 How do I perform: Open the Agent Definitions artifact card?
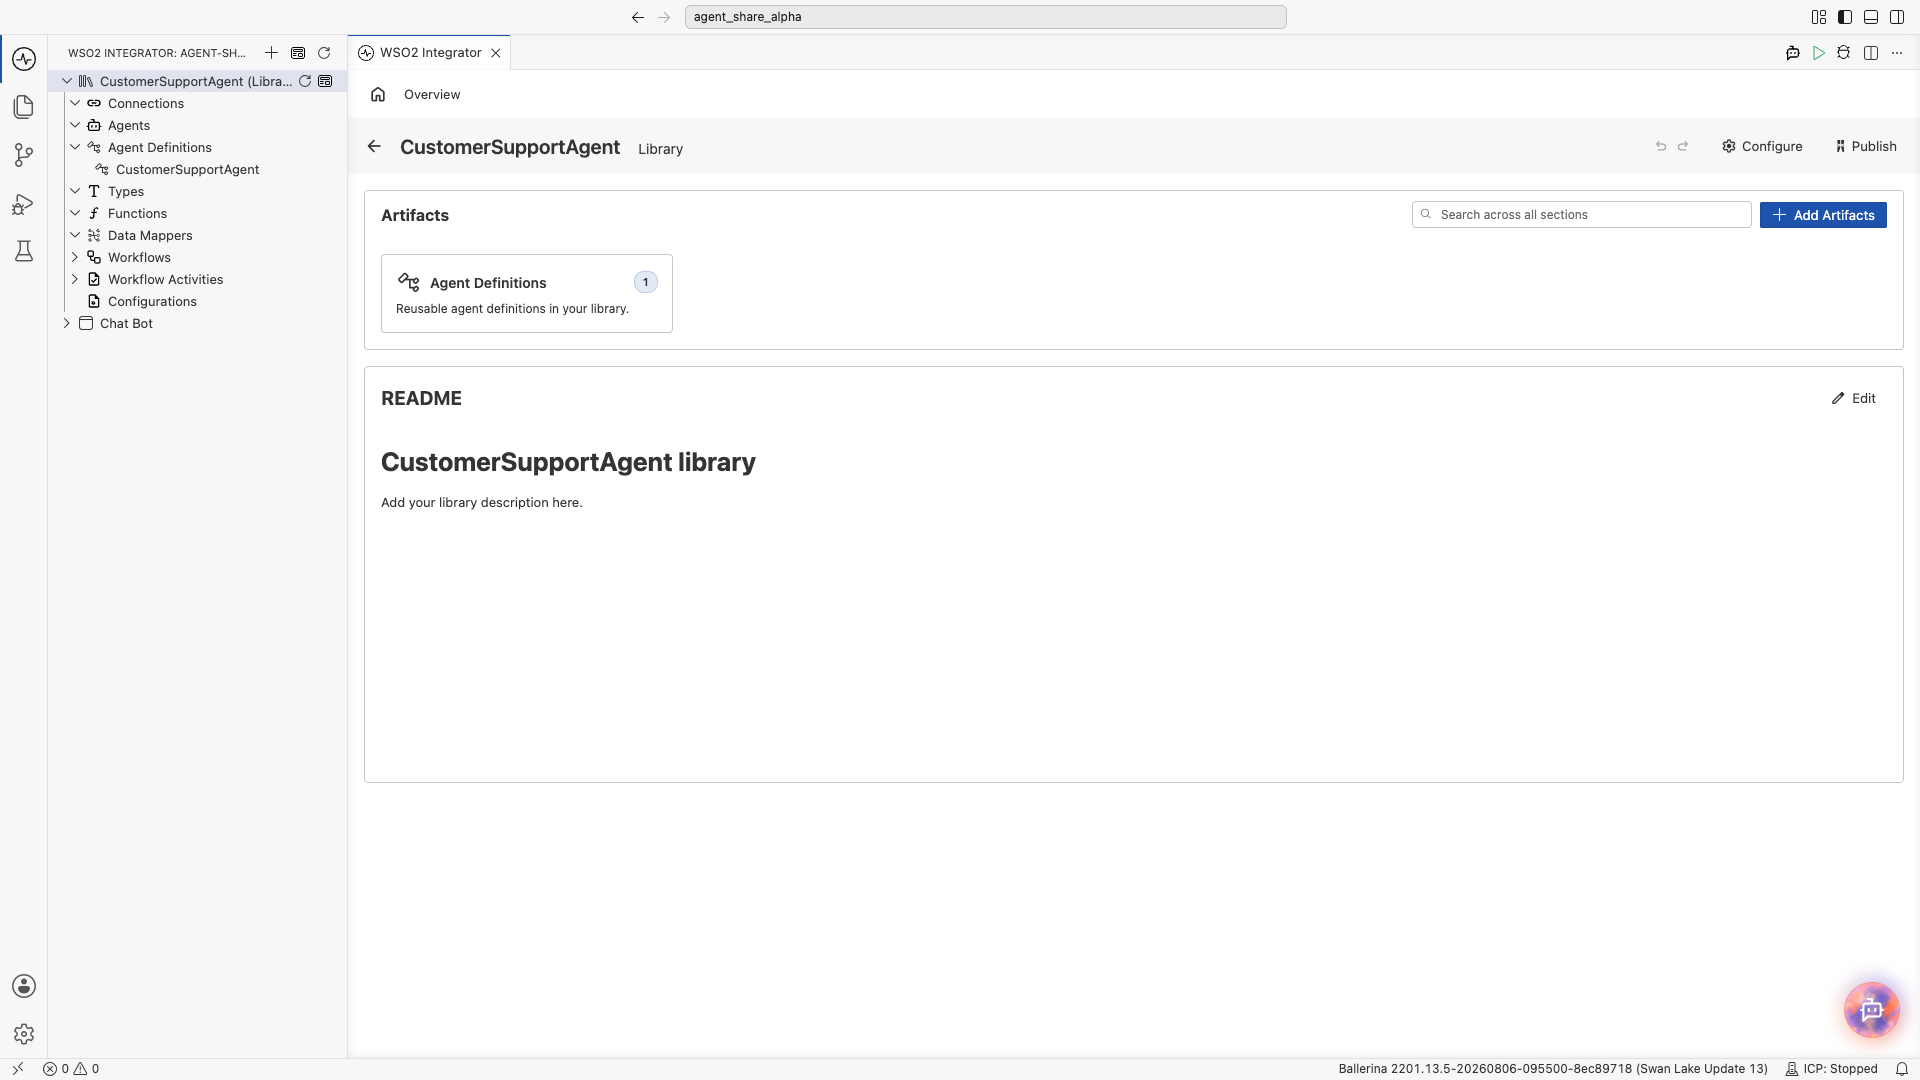click(527, 293)
